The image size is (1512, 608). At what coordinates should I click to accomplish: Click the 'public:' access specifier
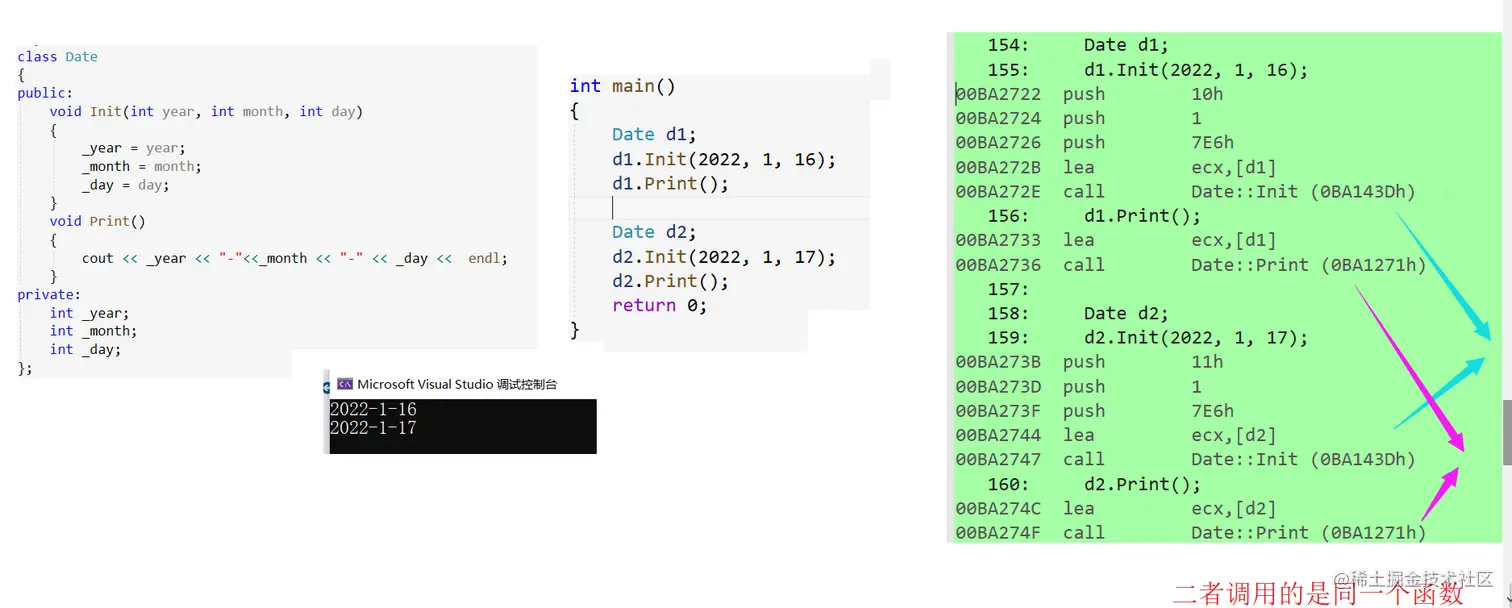(x=45, y=93)
